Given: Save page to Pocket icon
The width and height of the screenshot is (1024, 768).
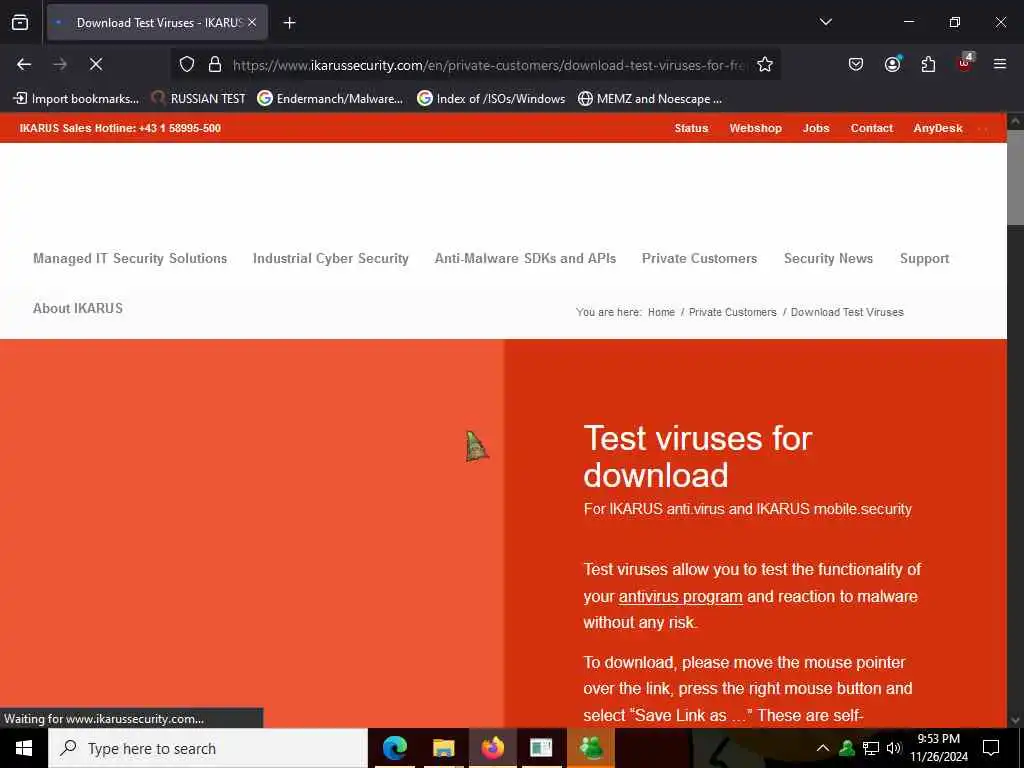Looking at the screenshot, I should click(856, 64).
